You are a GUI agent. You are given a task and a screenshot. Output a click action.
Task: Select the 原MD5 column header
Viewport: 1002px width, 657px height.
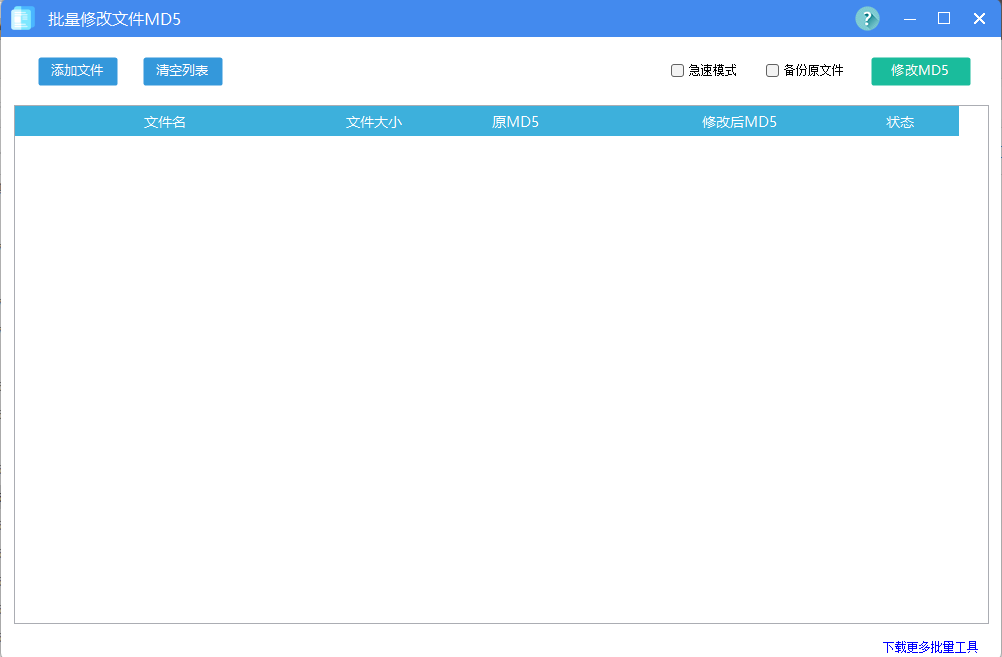click(x=515, y=121)
